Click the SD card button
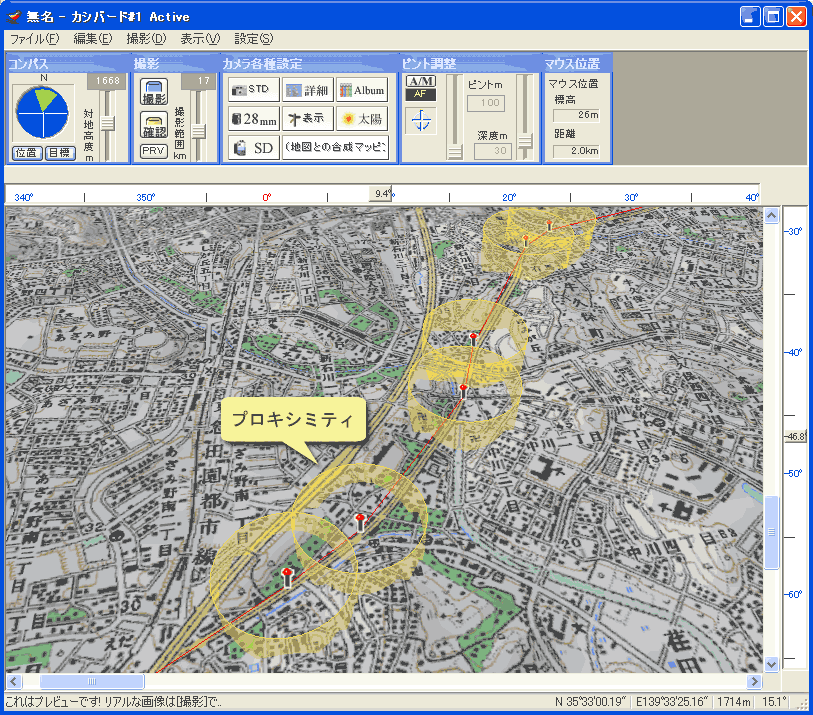Screen dimensions: 813x715 coord(251,148)
